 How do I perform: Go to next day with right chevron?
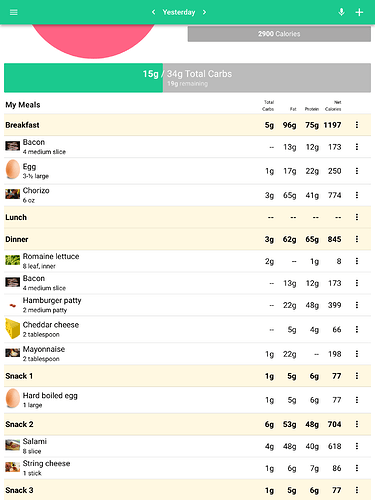tap(204, 12)
